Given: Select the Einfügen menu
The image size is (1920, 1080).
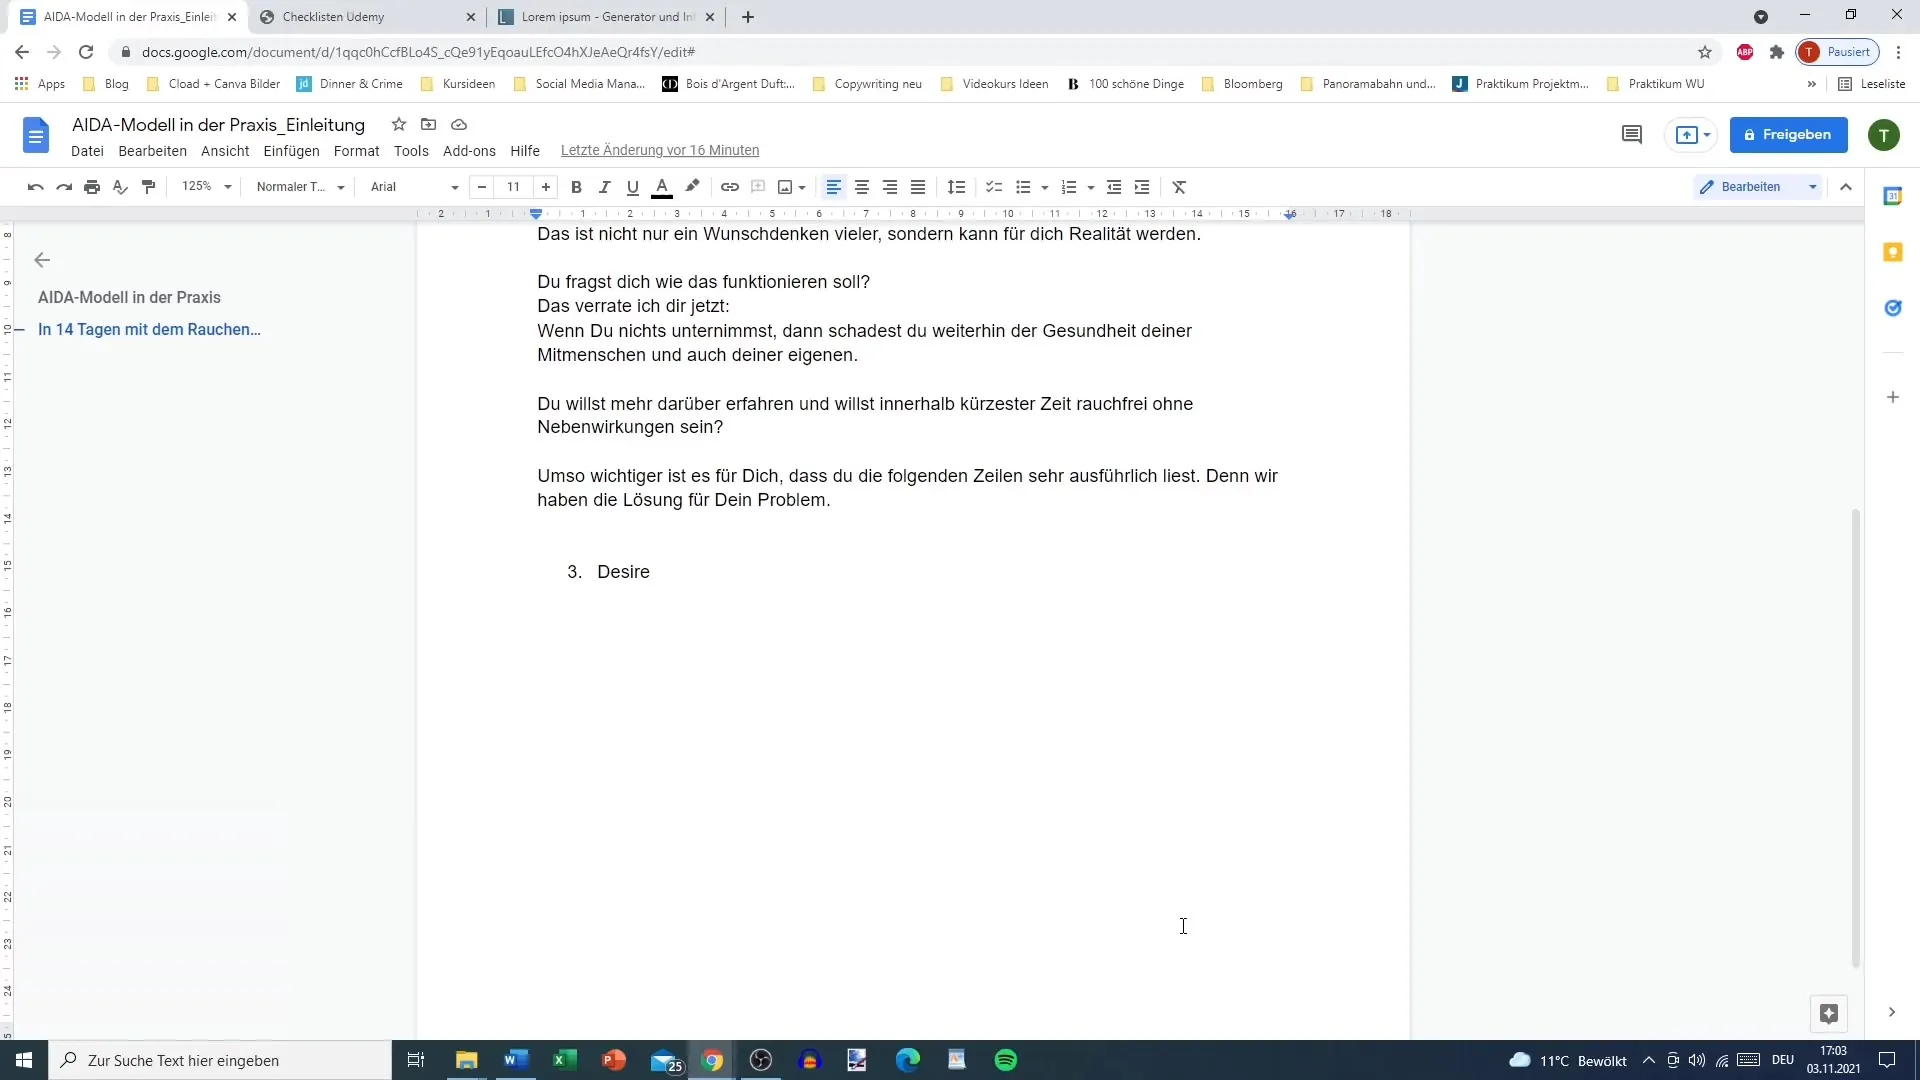Looking at the screenshot, I should pos(291,149).
